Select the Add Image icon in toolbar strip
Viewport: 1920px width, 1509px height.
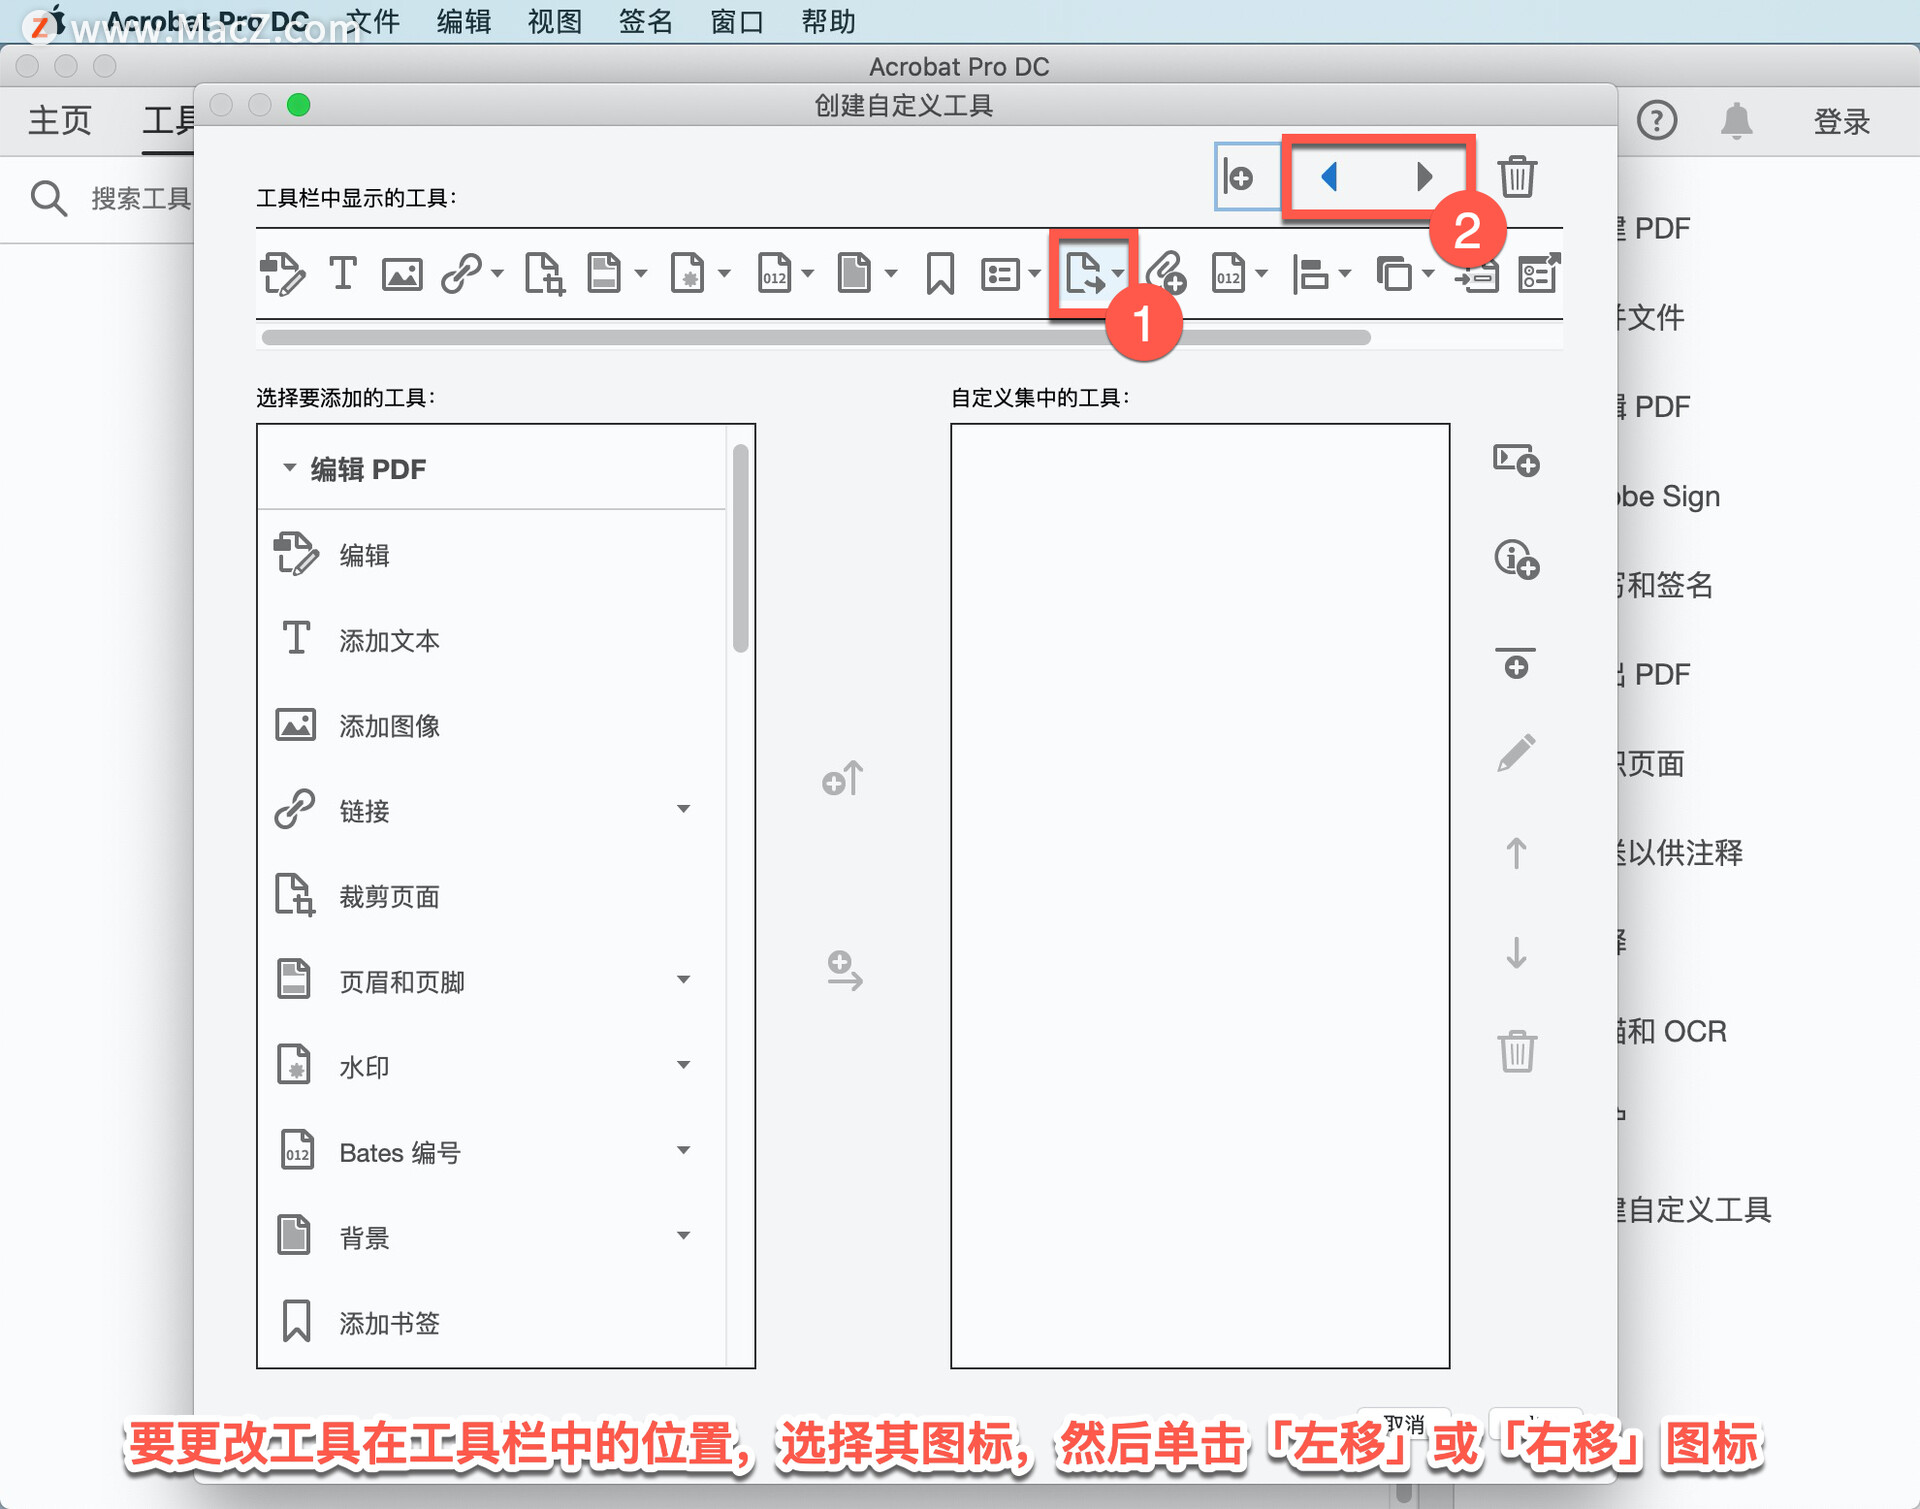[402, 274]
